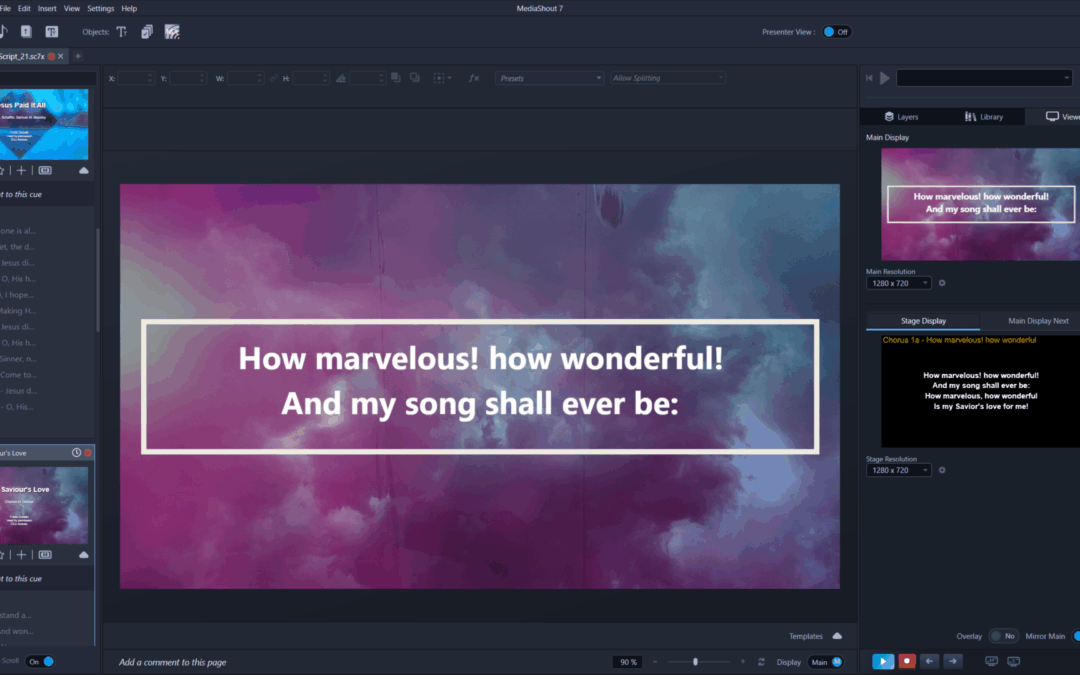Go to the previous page arrow
1080x675 pixels.
point(930,661)
